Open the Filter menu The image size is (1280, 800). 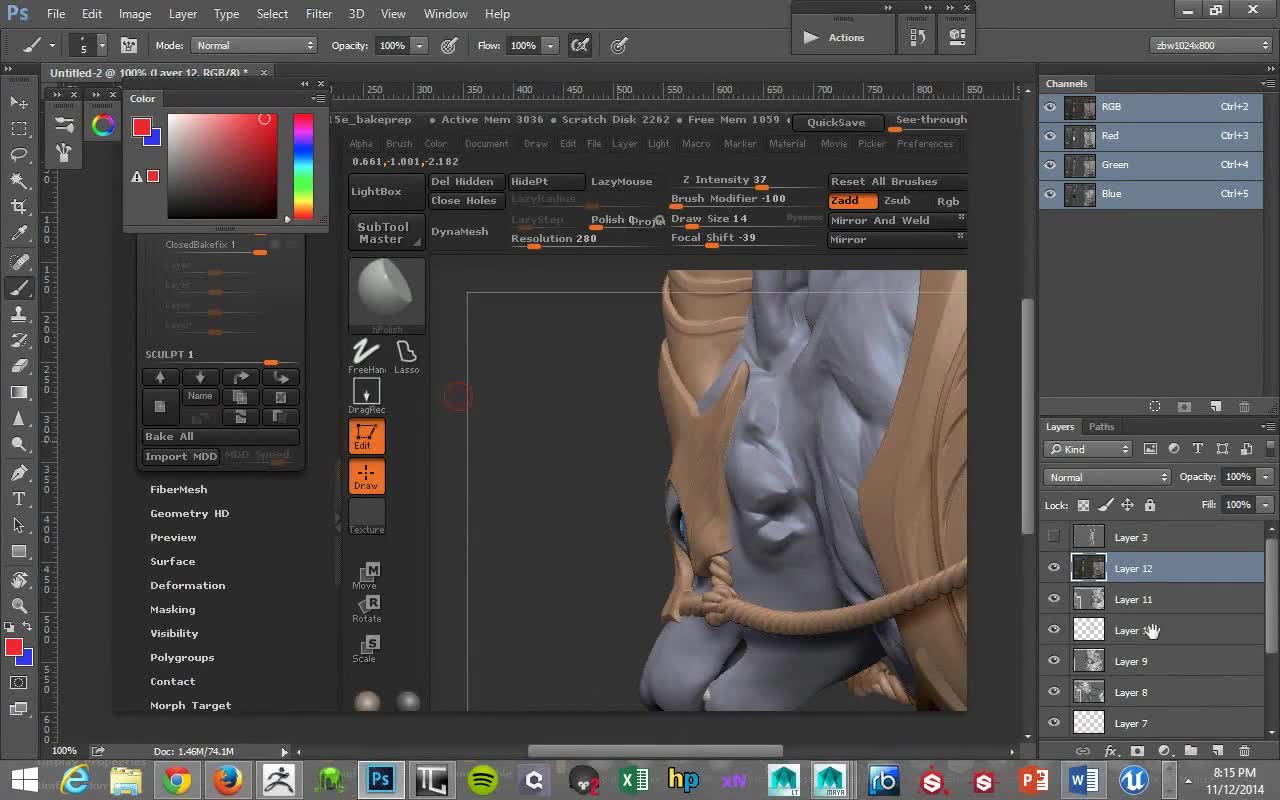(x=319, y=14)
